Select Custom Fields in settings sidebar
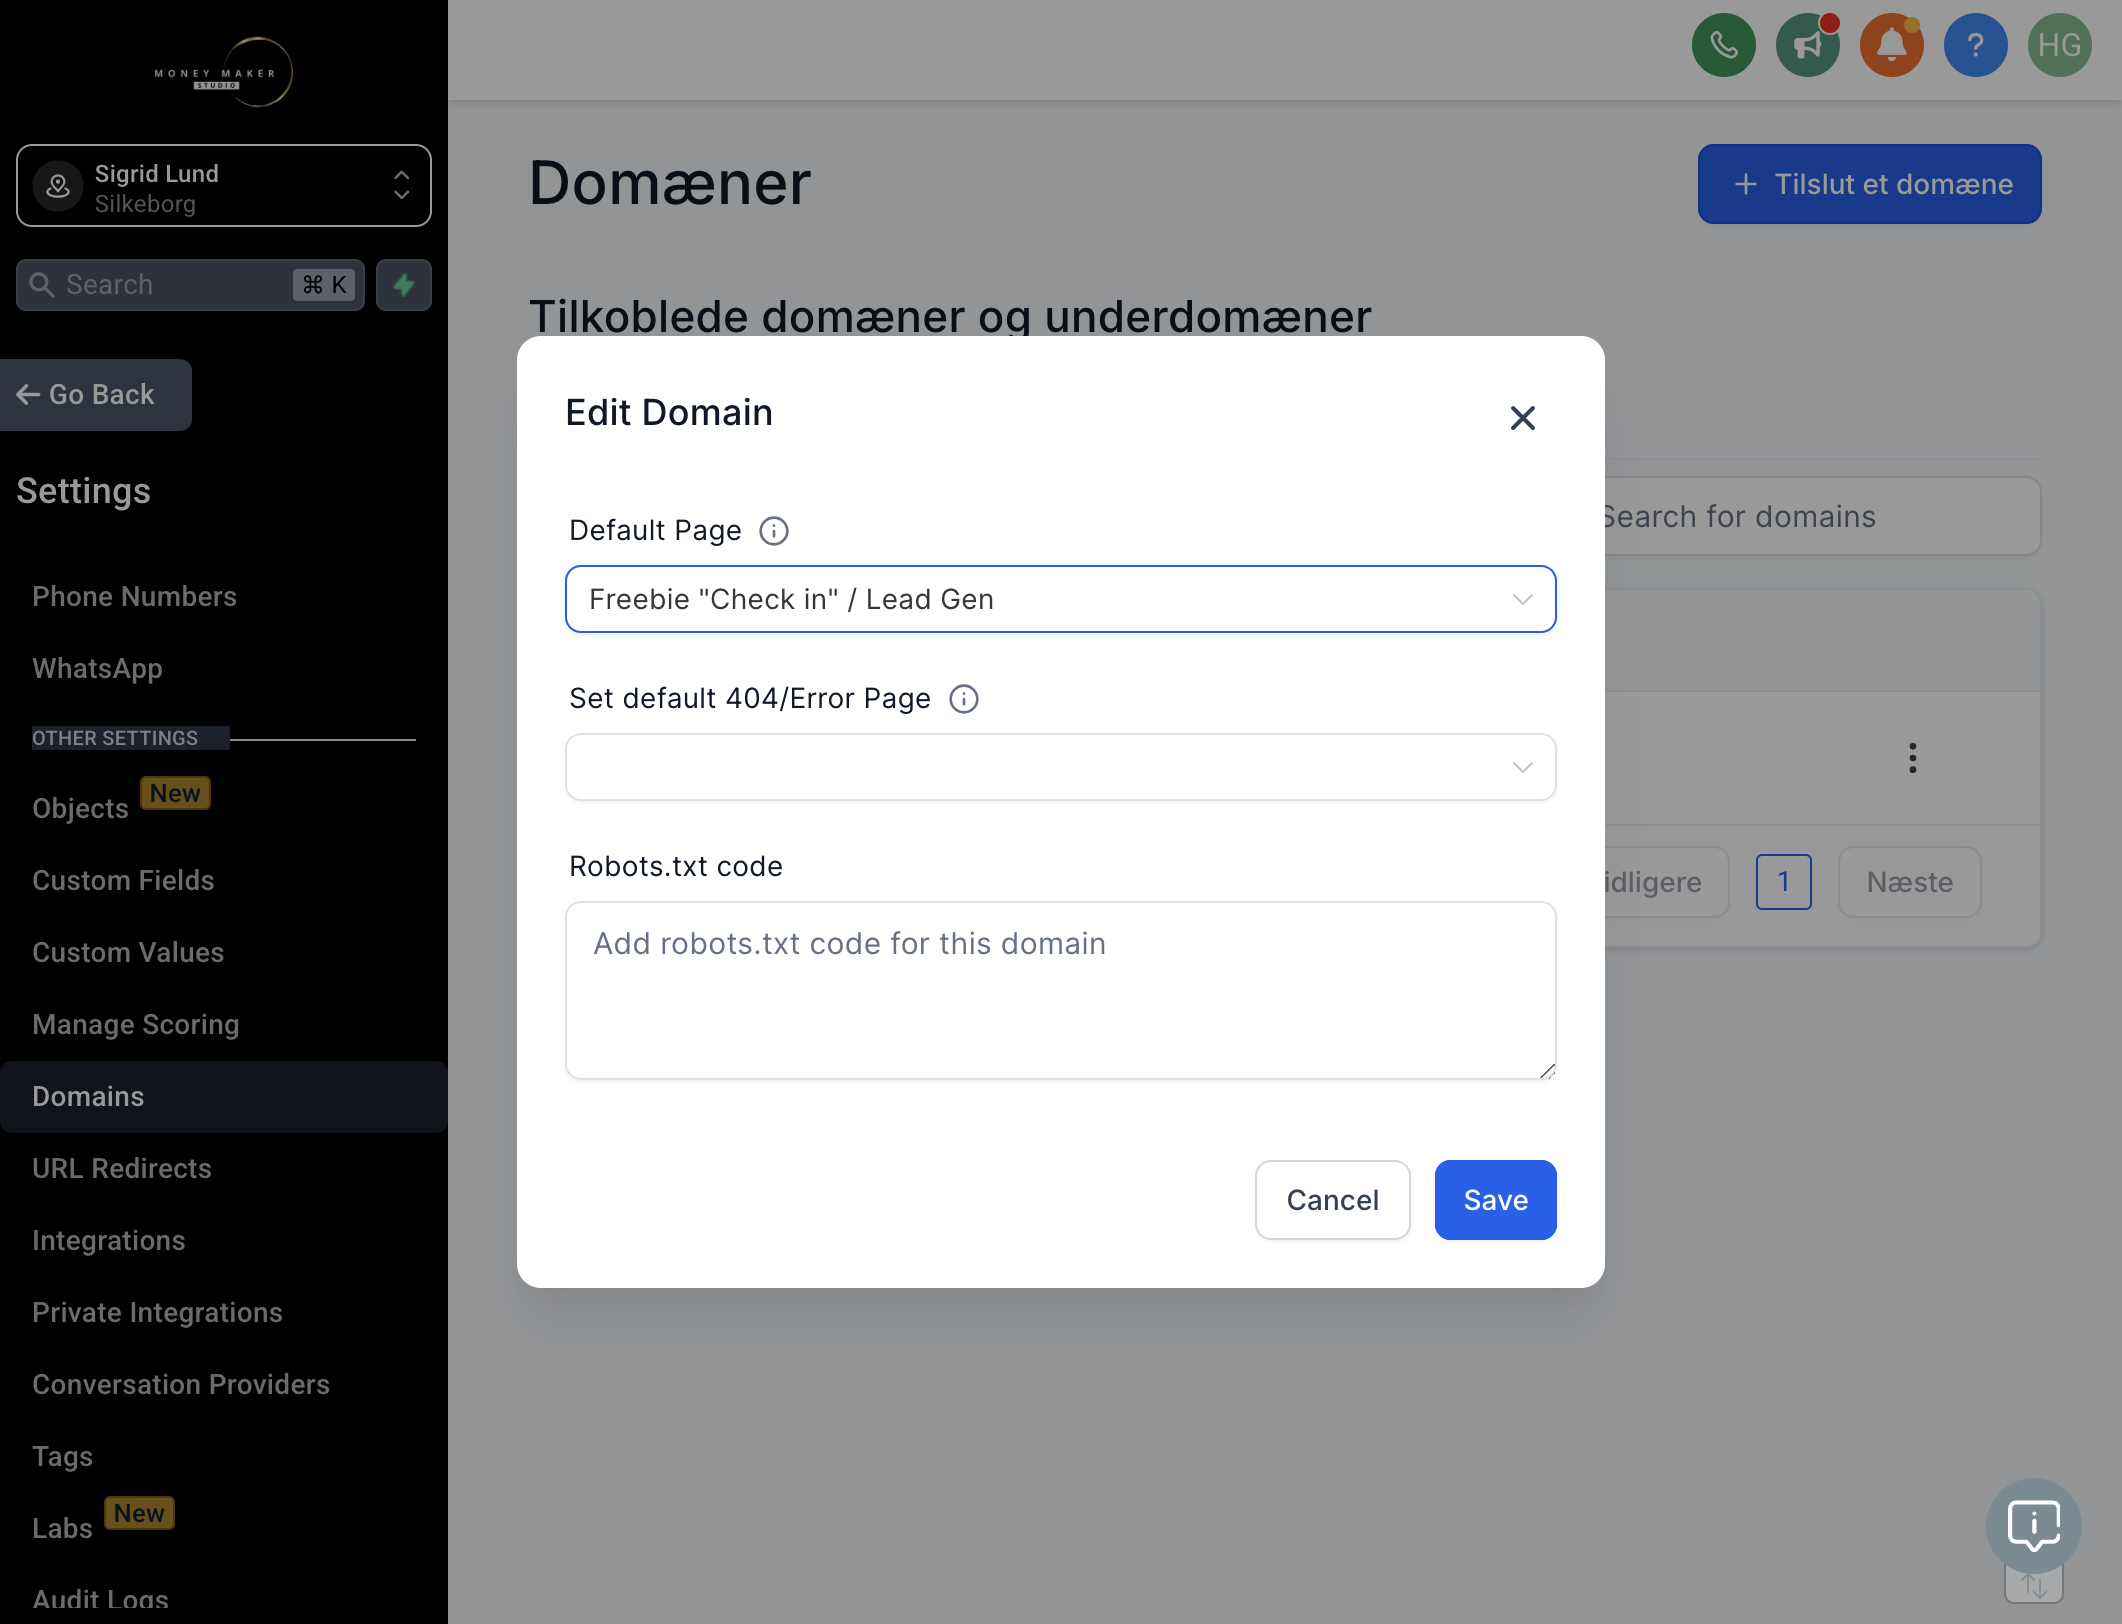2122x1624 pixels. 123,881
